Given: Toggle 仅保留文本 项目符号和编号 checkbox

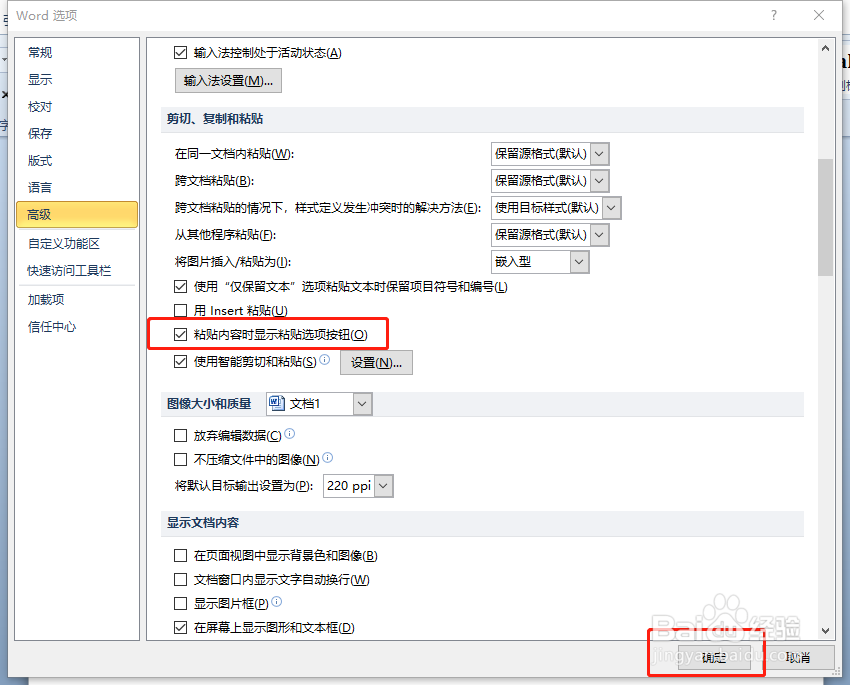Looking at the screenshot, I should [x=181, y=286].
